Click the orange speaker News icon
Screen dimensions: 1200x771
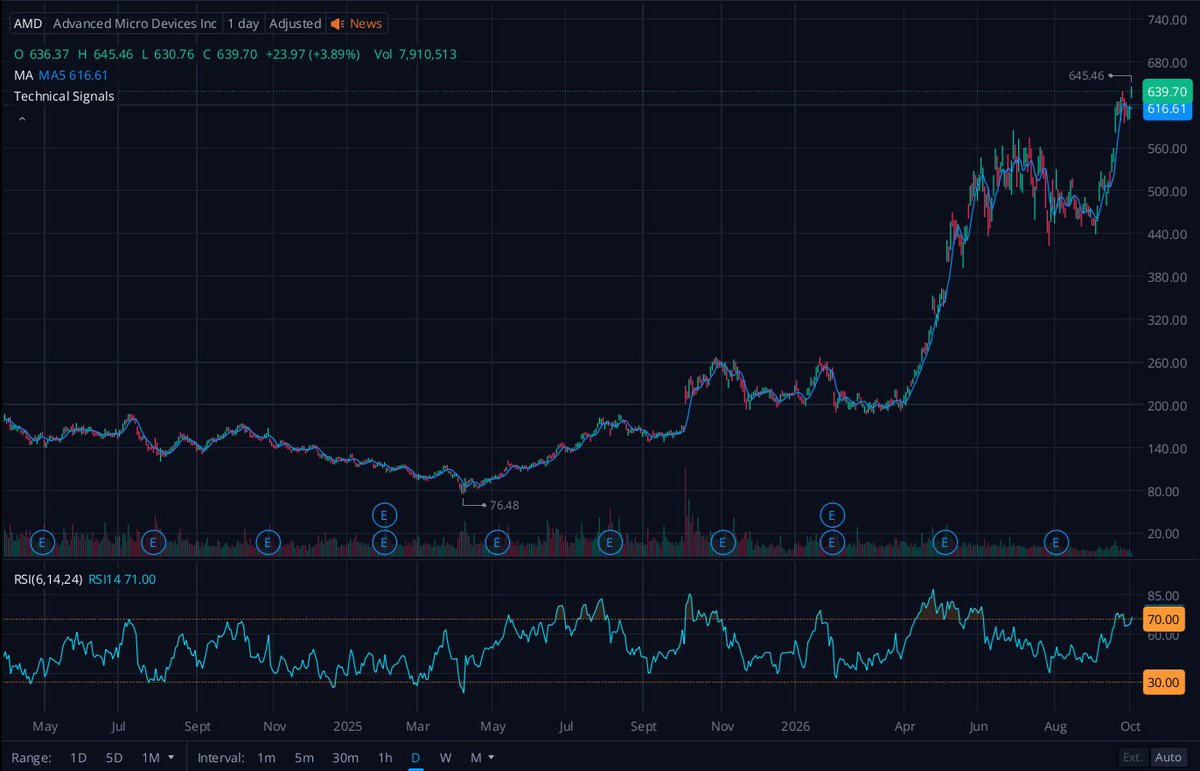click(x=337, y=24)
